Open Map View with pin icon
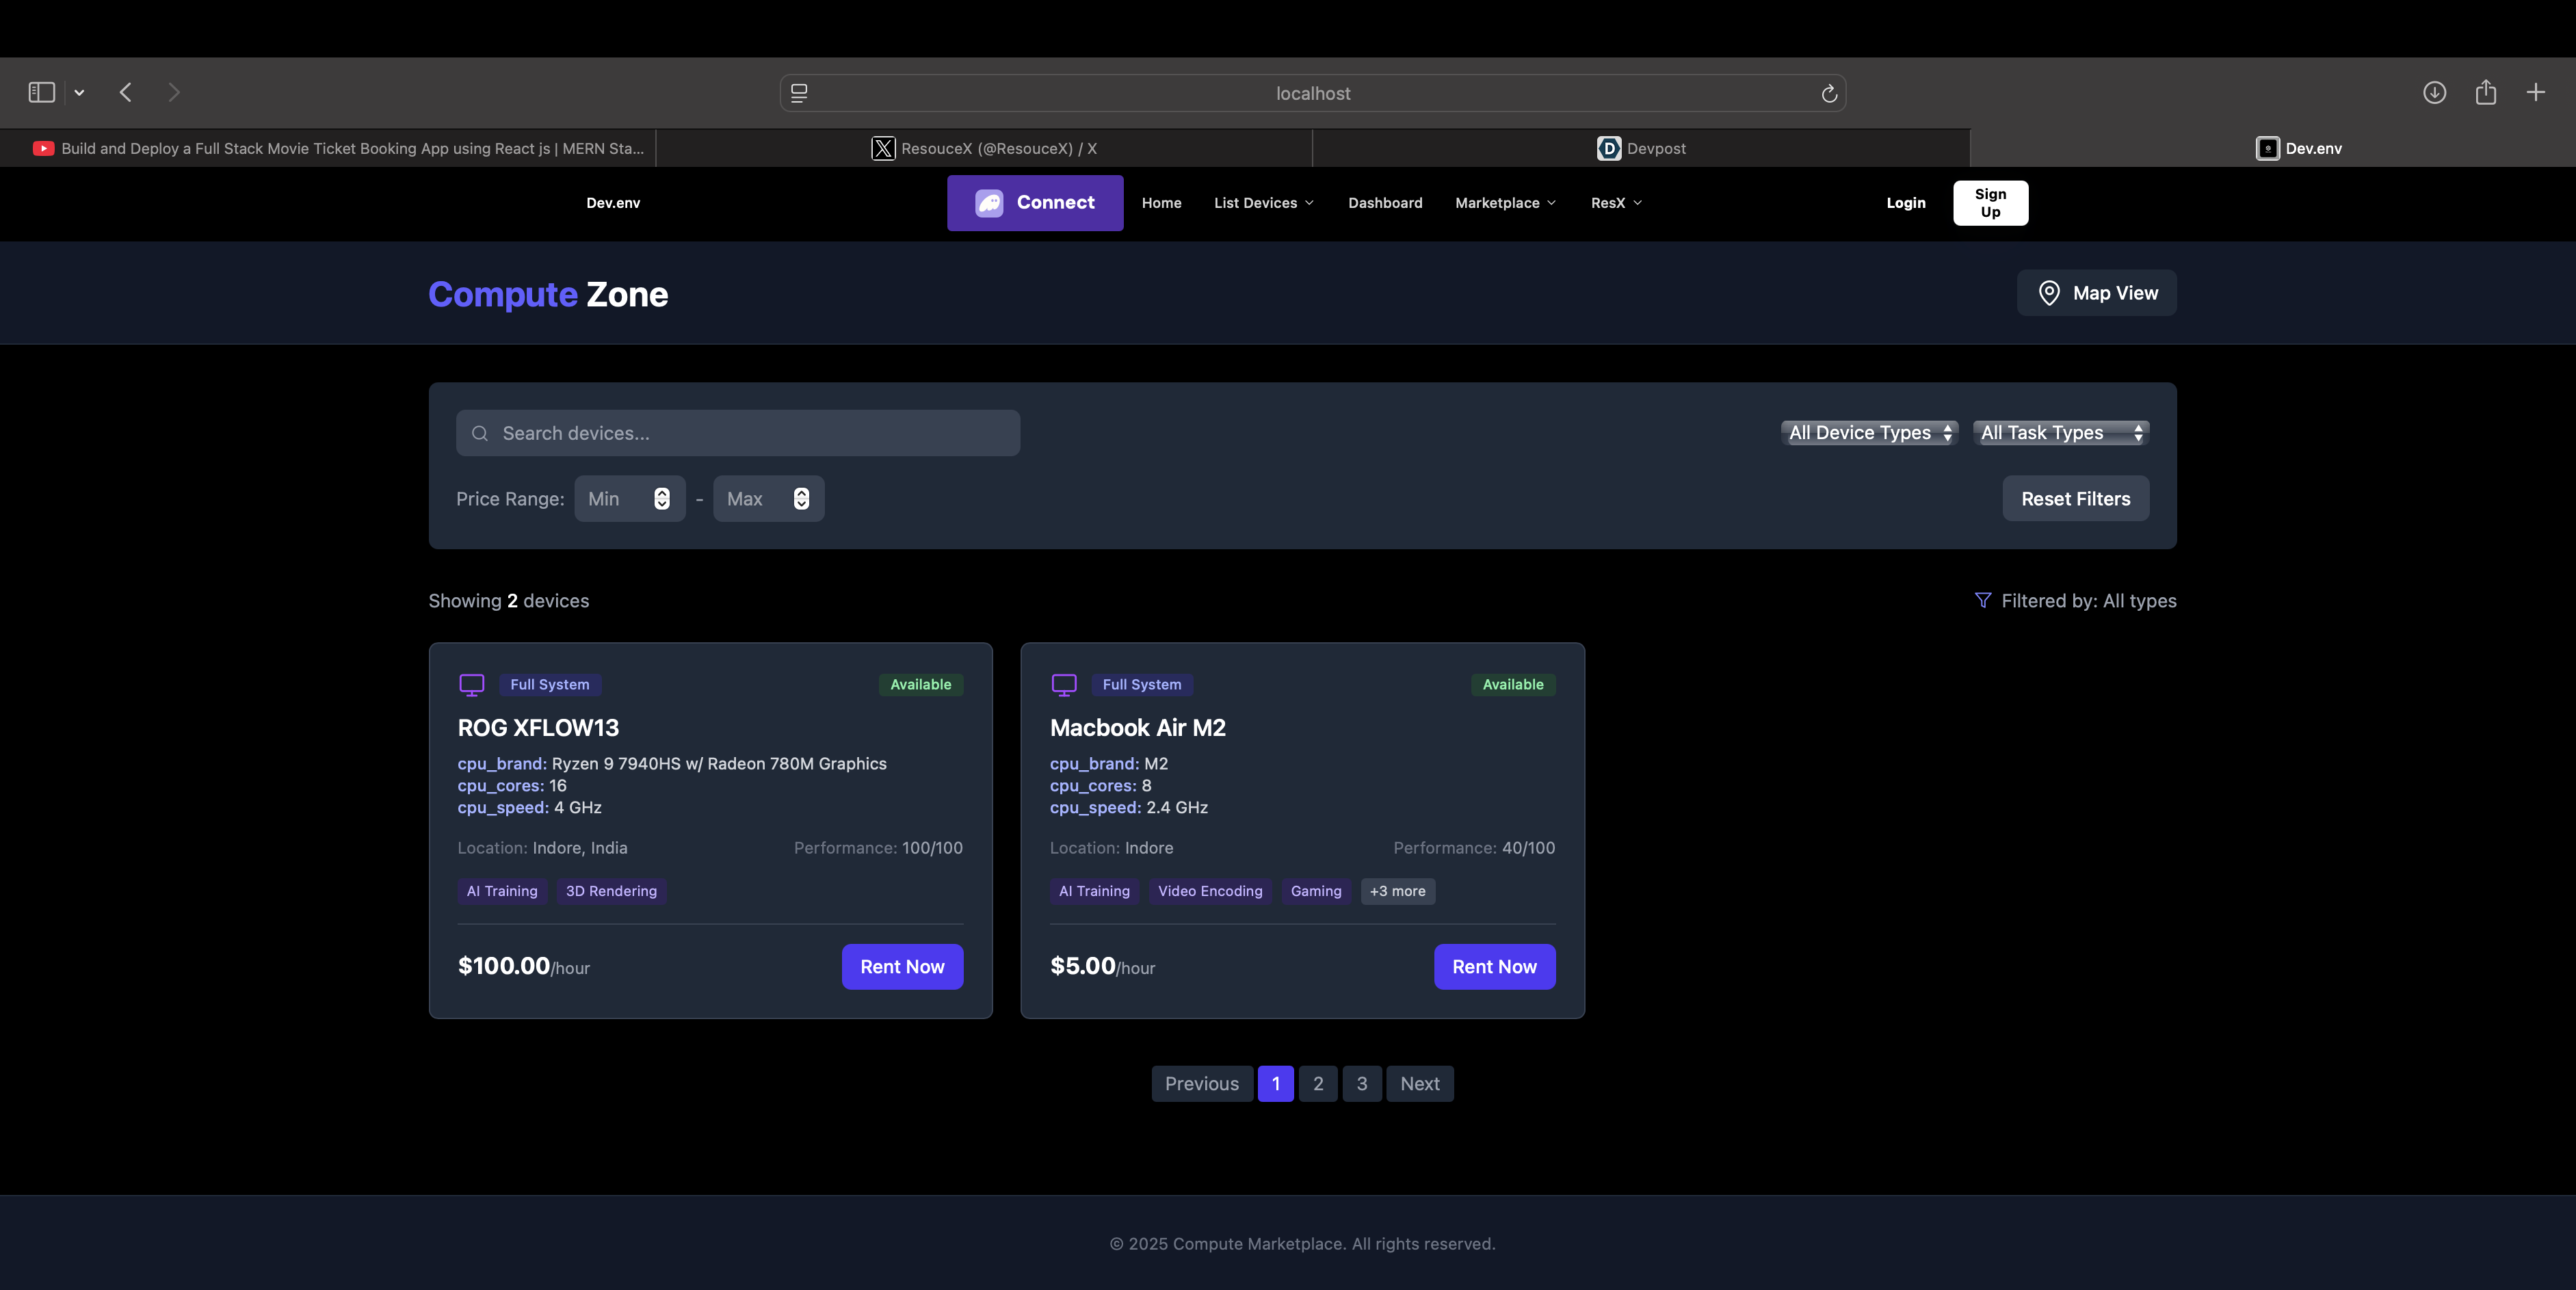The width and height of the screenshot is (2576, 1290). 2096,293
